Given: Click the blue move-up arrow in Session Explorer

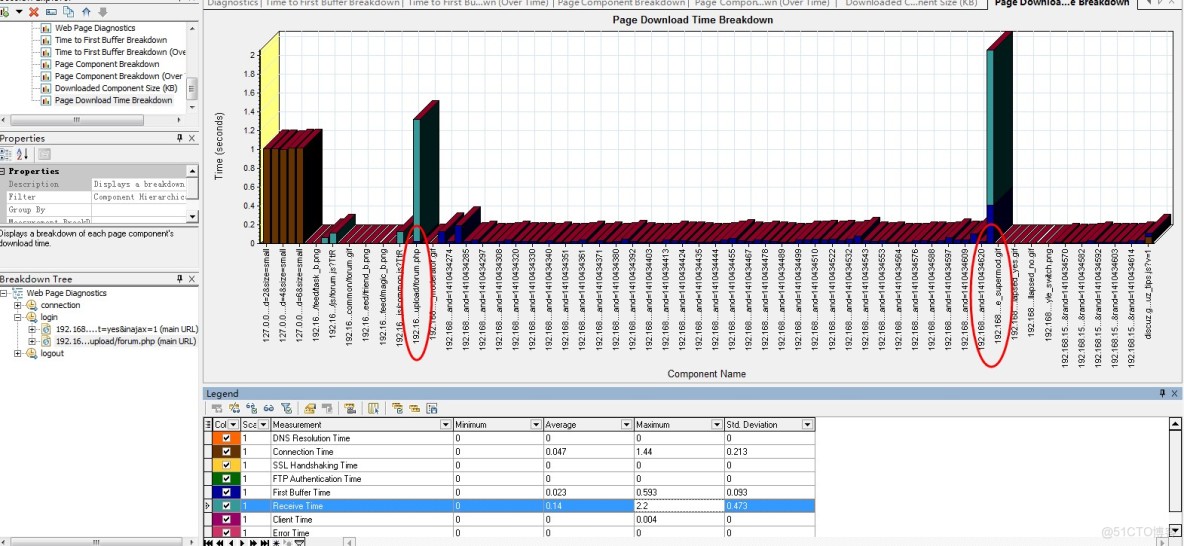Looking at the screenshot, I should pos(87,11).
